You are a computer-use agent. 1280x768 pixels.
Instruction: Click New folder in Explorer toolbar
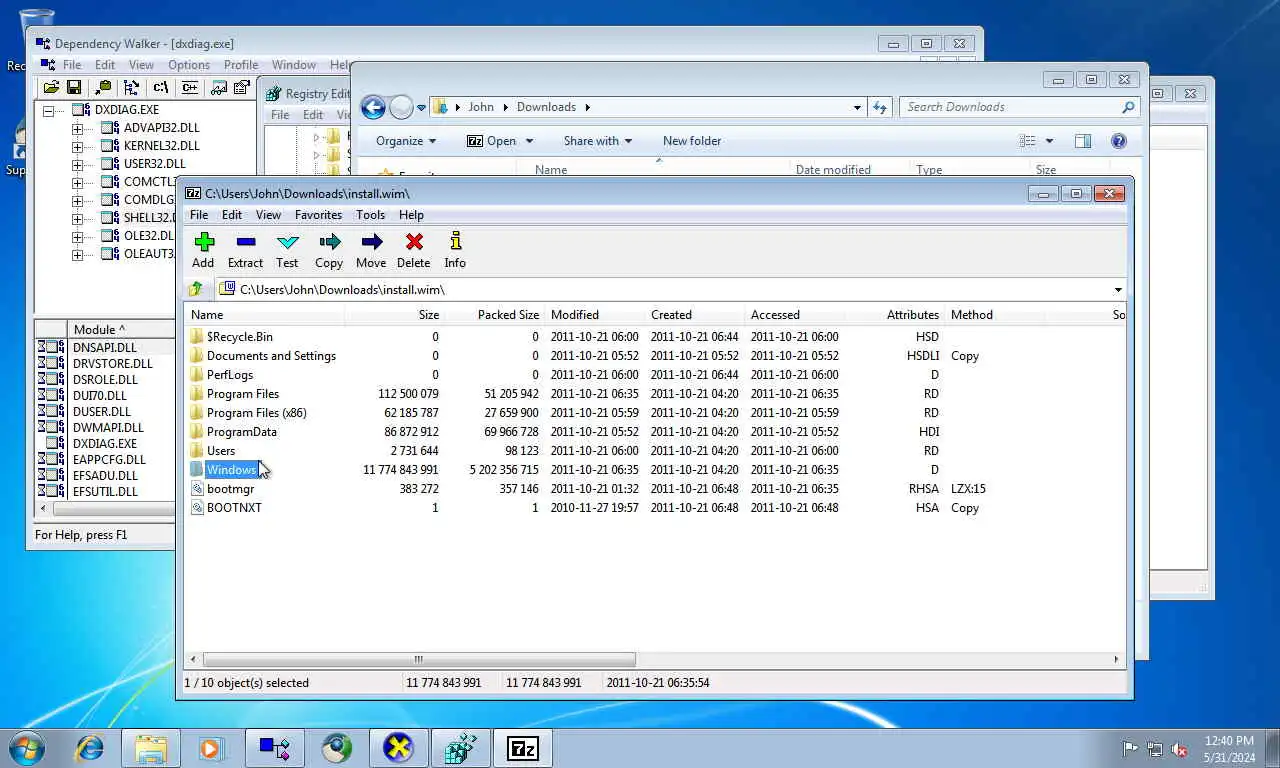692,141
